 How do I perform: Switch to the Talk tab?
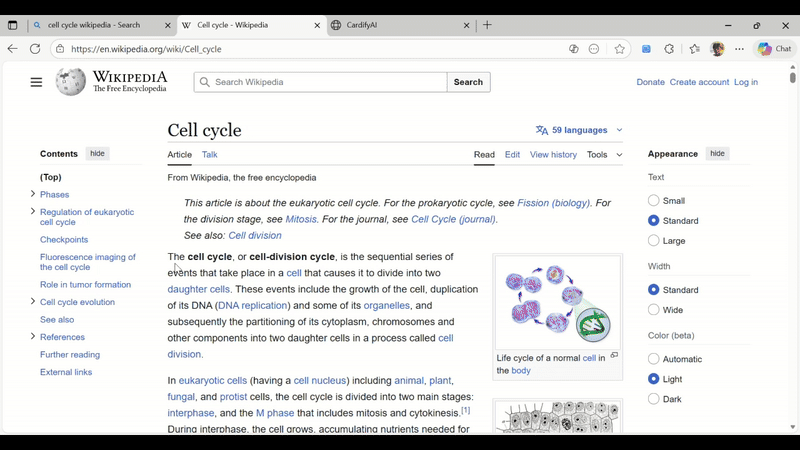point(209,155)
